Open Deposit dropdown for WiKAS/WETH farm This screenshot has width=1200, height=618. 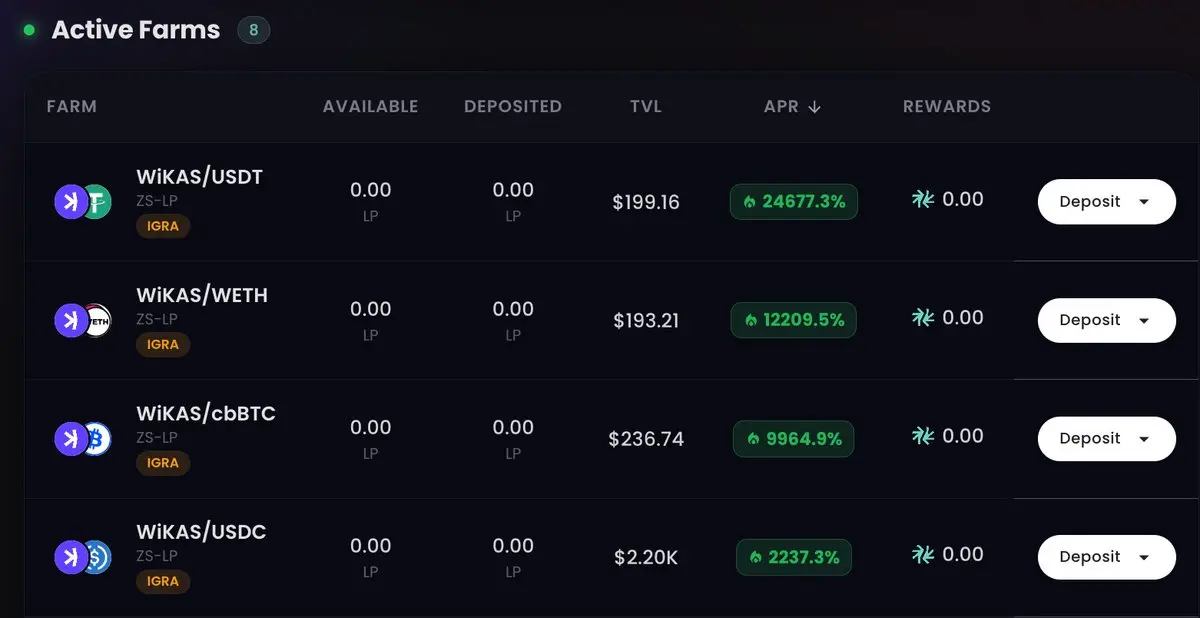pyautogui.click(x=1106, y=320)
